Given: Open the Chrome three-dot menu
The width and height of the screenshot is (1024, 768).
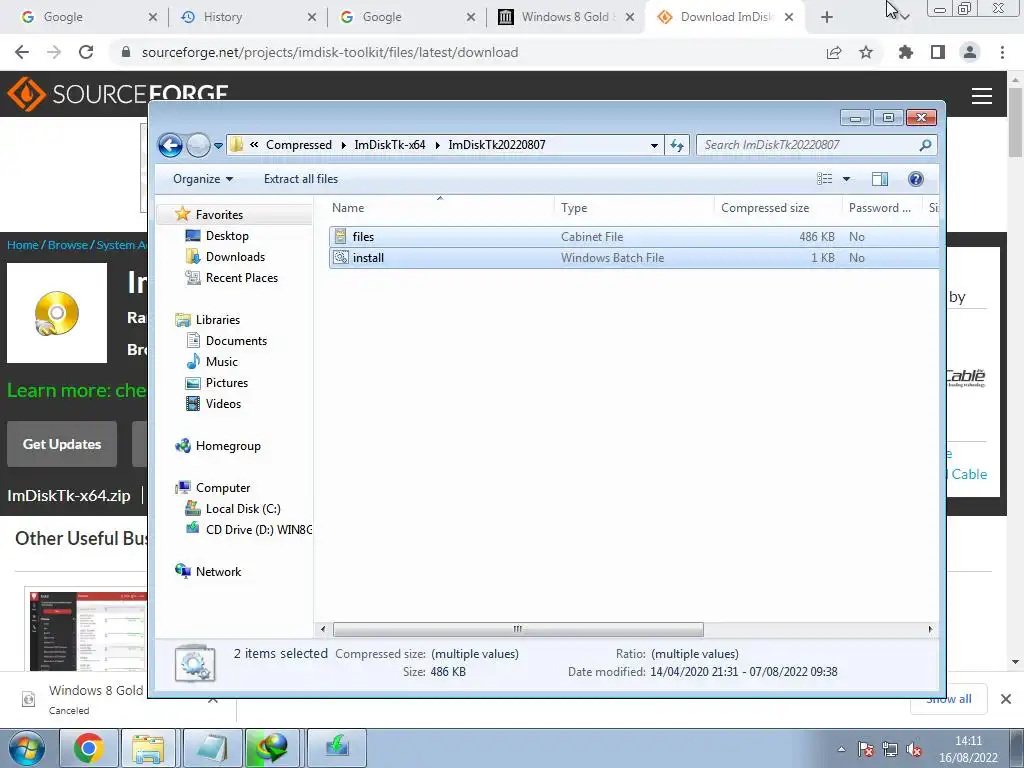Looking at the screenshot, I should (1002, 52).
